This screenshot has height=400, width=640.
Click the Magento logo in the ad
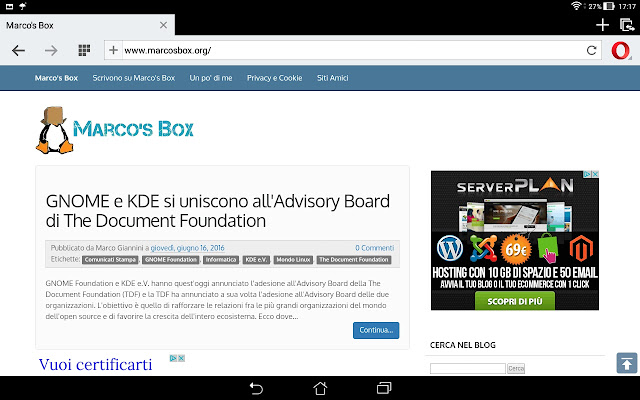(581, 248)
